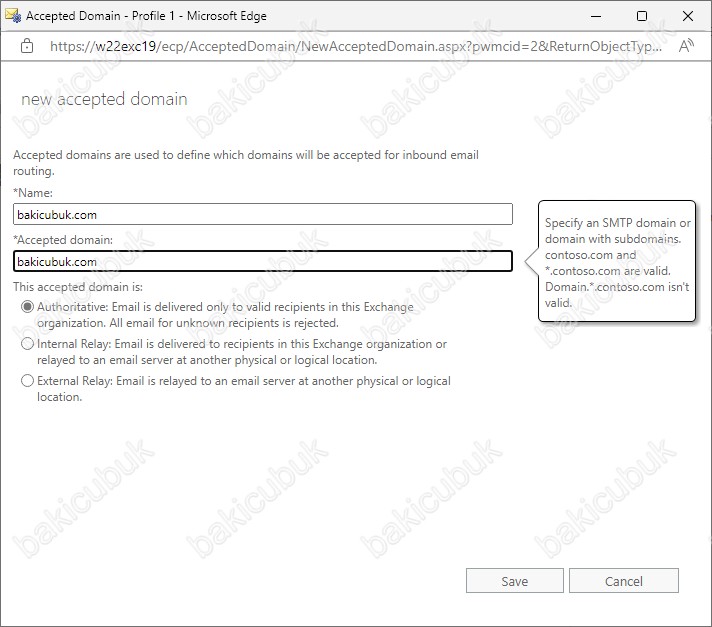Image resolution: width=712 pixels, height=627 pixels.
Task: Open the Read aloud icon in address bar
Action: click(686, 46)
